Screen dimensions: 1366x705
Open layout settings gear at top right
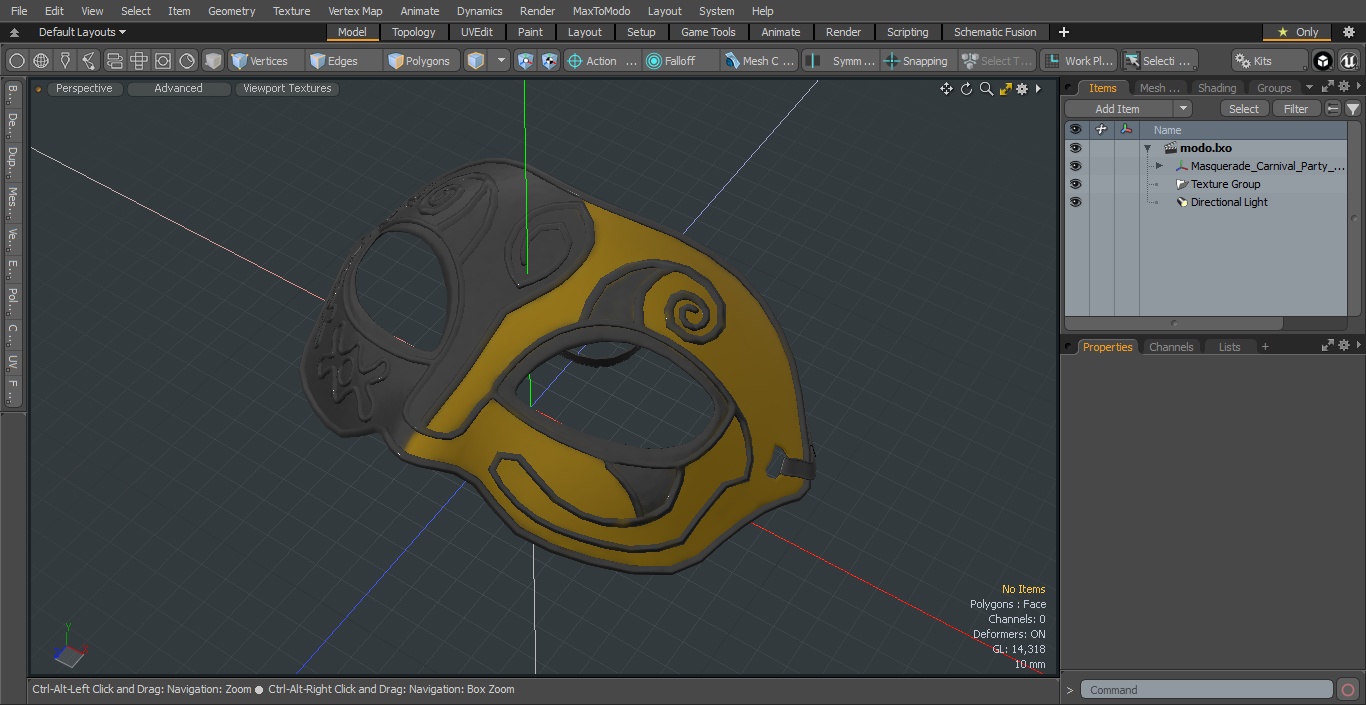(1348, 32)
